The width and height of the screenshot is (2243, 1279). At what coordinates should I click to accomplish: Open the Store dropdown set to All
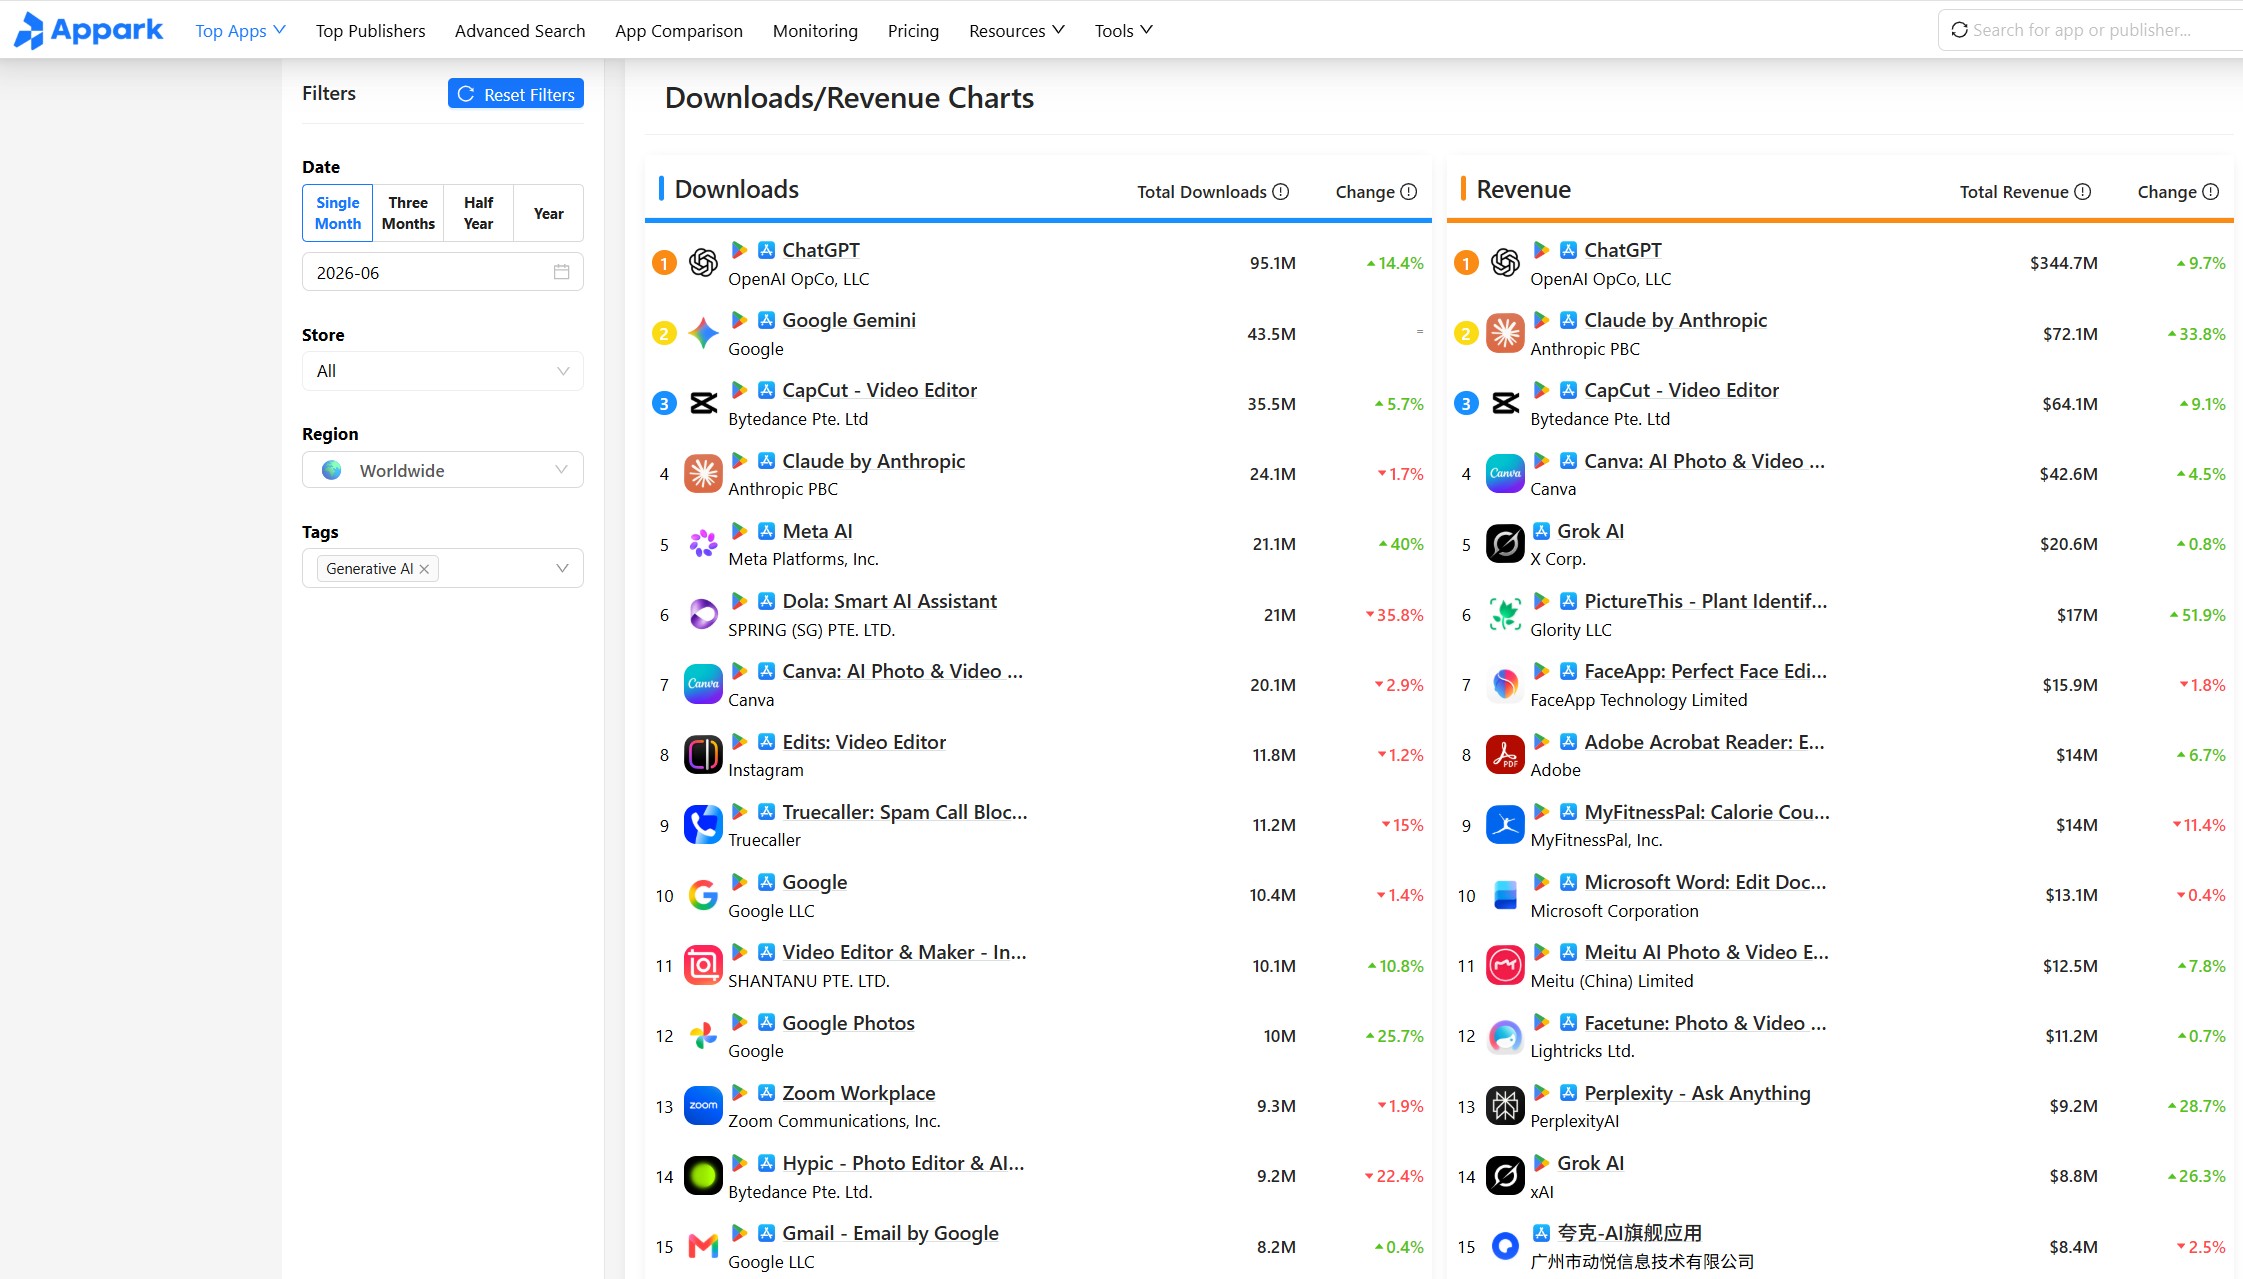[x=443, y=371]
